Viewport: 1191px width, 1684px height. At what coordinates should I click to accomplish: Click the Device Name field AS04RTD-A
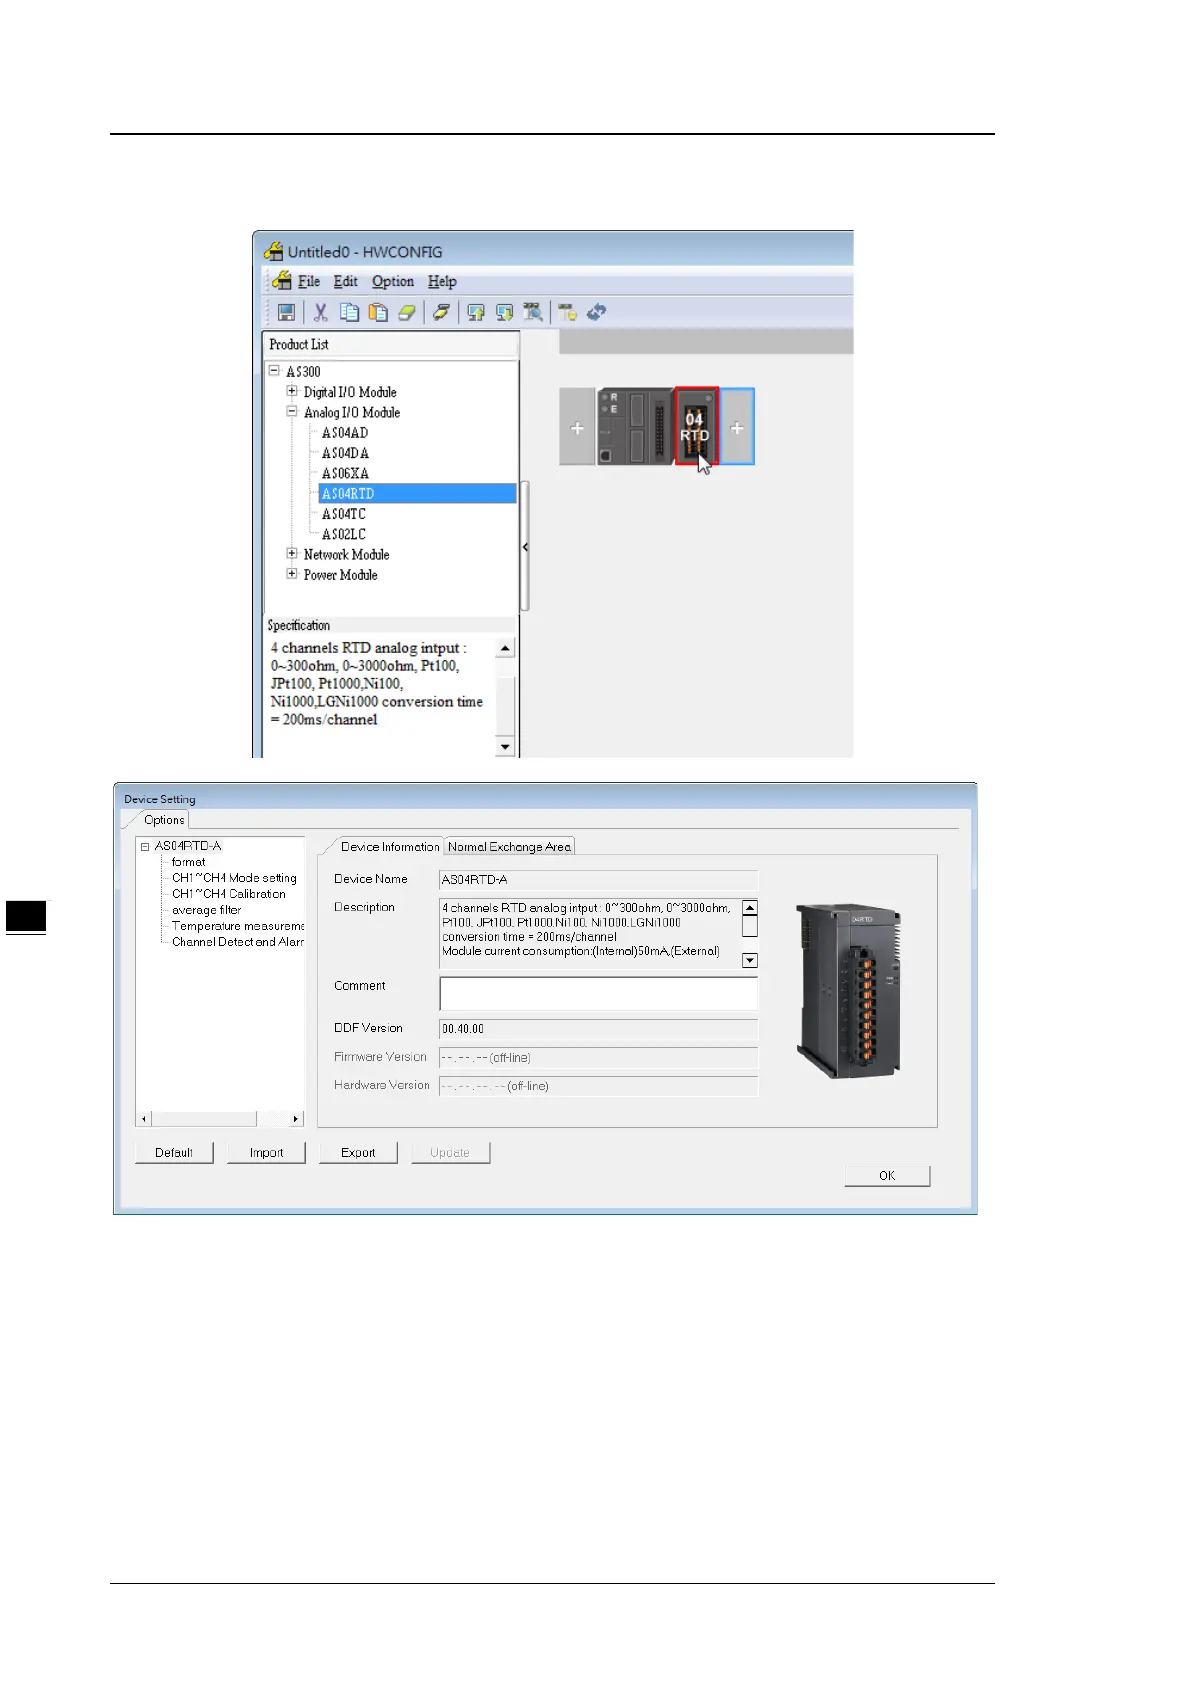(598, 880)
